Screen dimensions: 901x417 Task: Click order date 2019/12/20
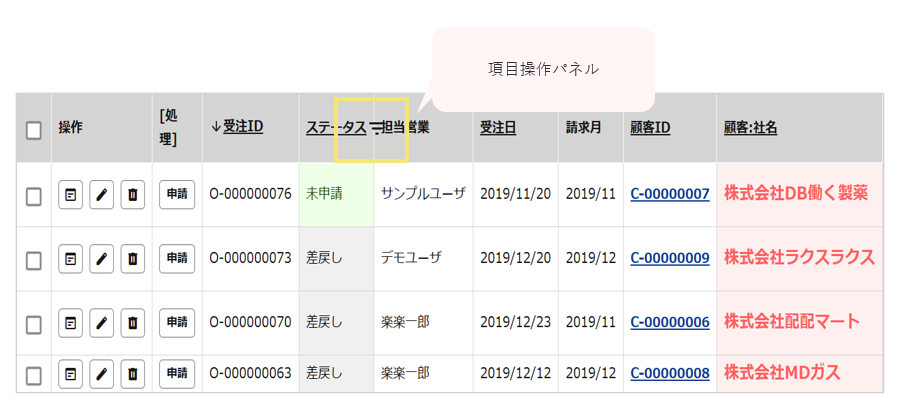[x=515, y=258]
